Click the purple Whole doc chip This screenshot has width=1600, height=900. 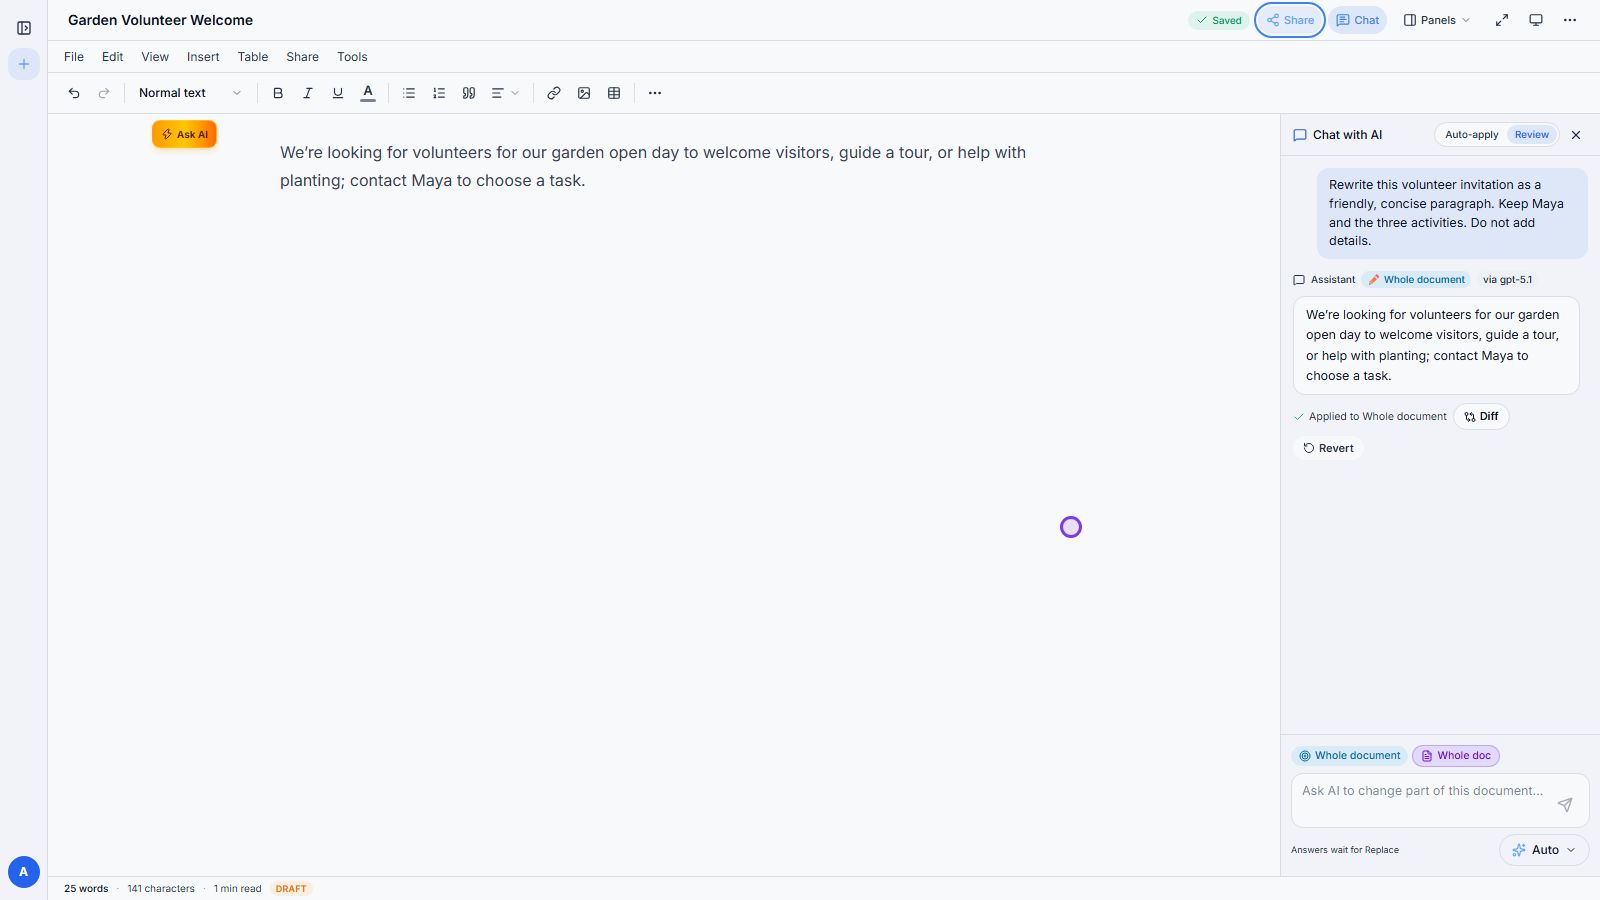coord(1456,756)
